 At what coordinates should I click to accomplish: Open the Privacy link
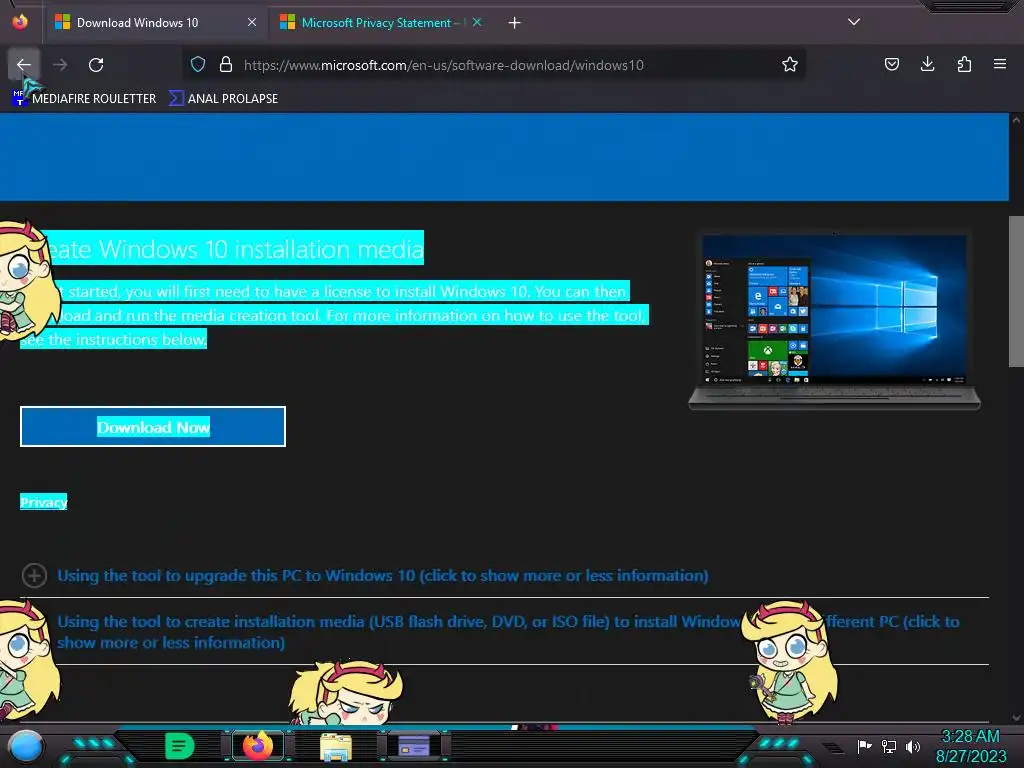pos(44,502)
